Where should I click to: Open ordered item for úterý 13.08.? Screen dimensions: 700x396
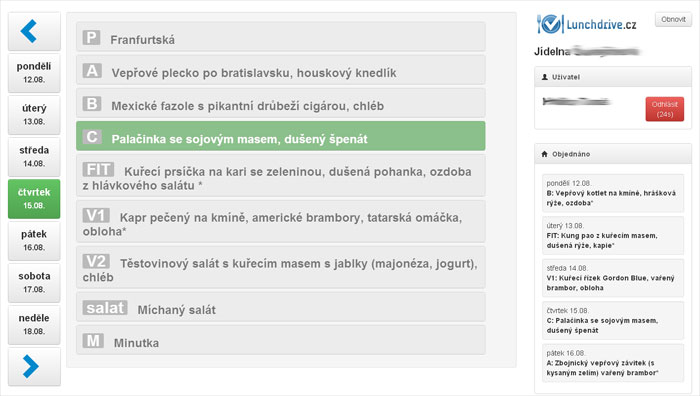click(612, 236)
